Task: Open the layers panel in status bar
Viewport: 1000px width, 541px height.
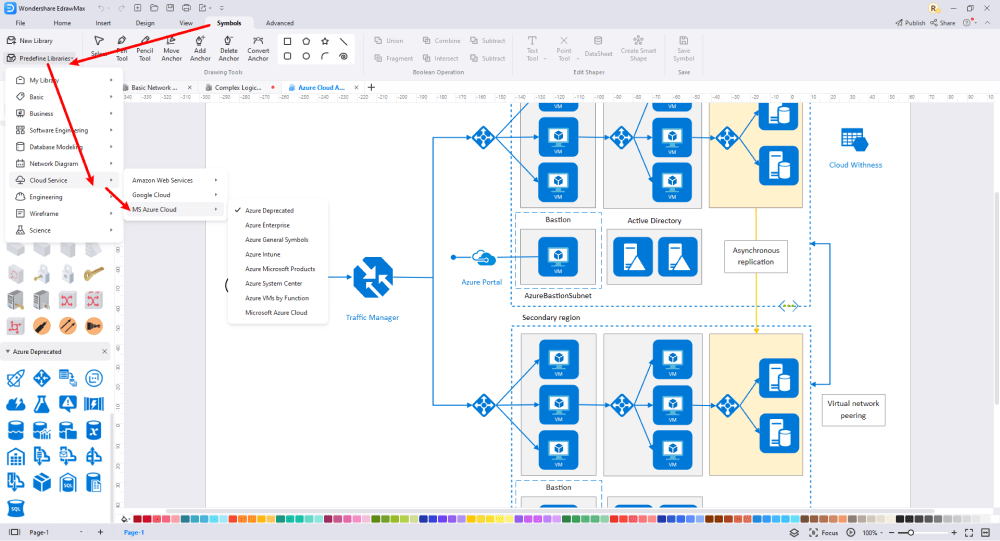Action: coord(794,533)
